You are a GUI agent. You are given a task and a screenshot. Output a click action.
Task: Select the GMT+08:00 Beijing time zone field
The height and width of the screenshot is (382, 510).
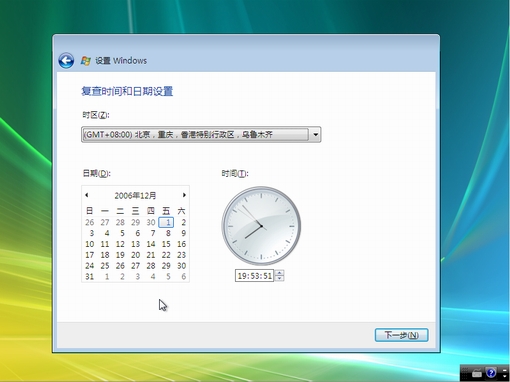pyautogui.click(x=201, y=135)
